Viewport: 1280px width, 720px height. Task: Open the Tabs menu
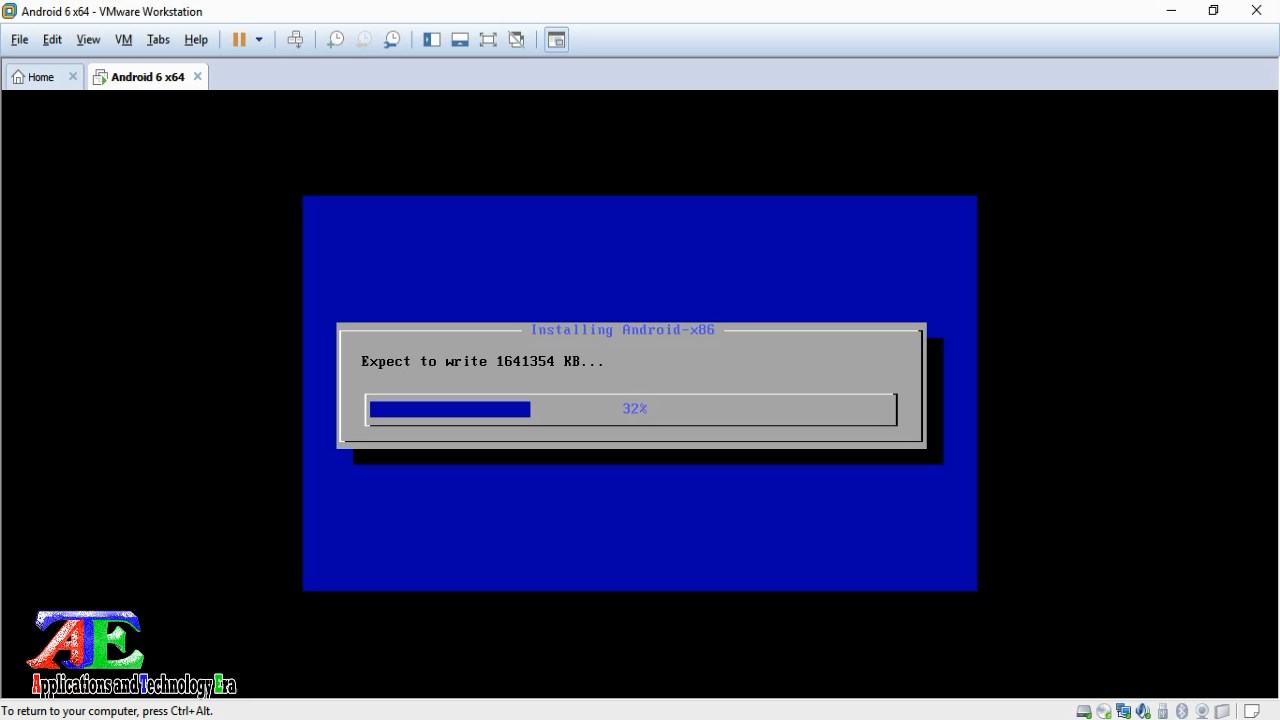[158, 40]
